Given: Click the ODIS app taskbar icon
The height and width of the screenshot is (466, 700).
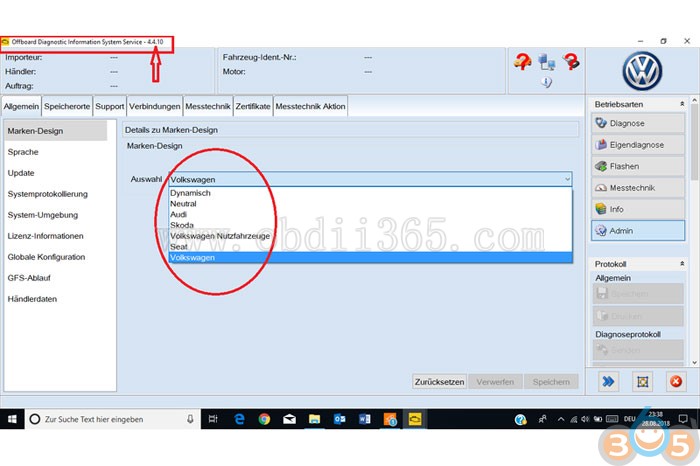Looking at the screenshot, I should tap(415, 419).
